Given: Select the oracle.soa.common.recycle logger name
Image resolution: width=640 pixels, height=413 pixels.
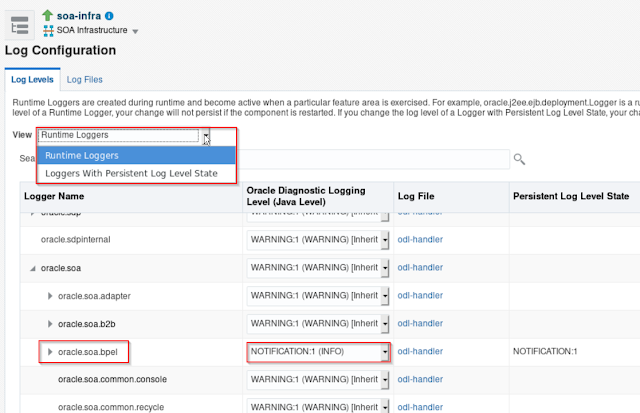Looking at the screenshot, I should tap(111, 407).
